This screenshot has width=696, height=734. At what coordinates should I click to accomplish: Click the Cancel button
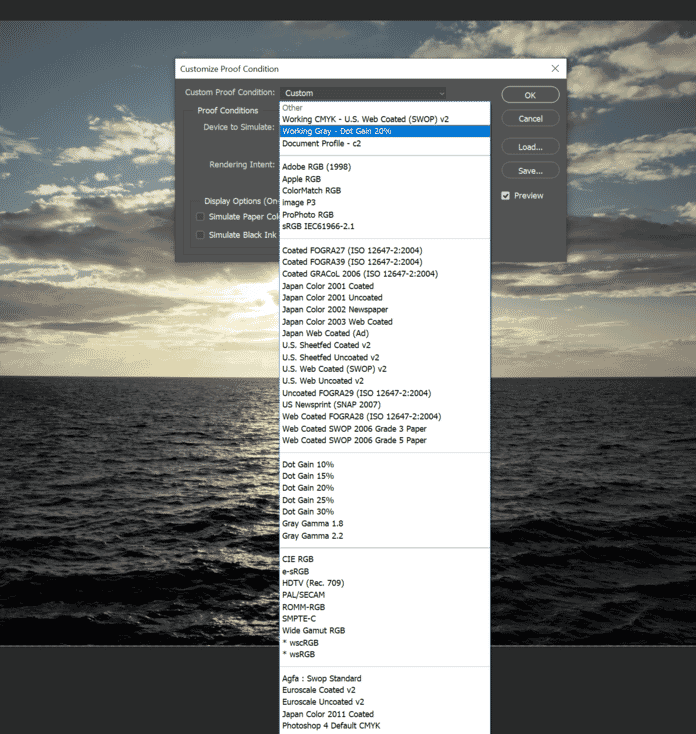[x=530, y=119]
